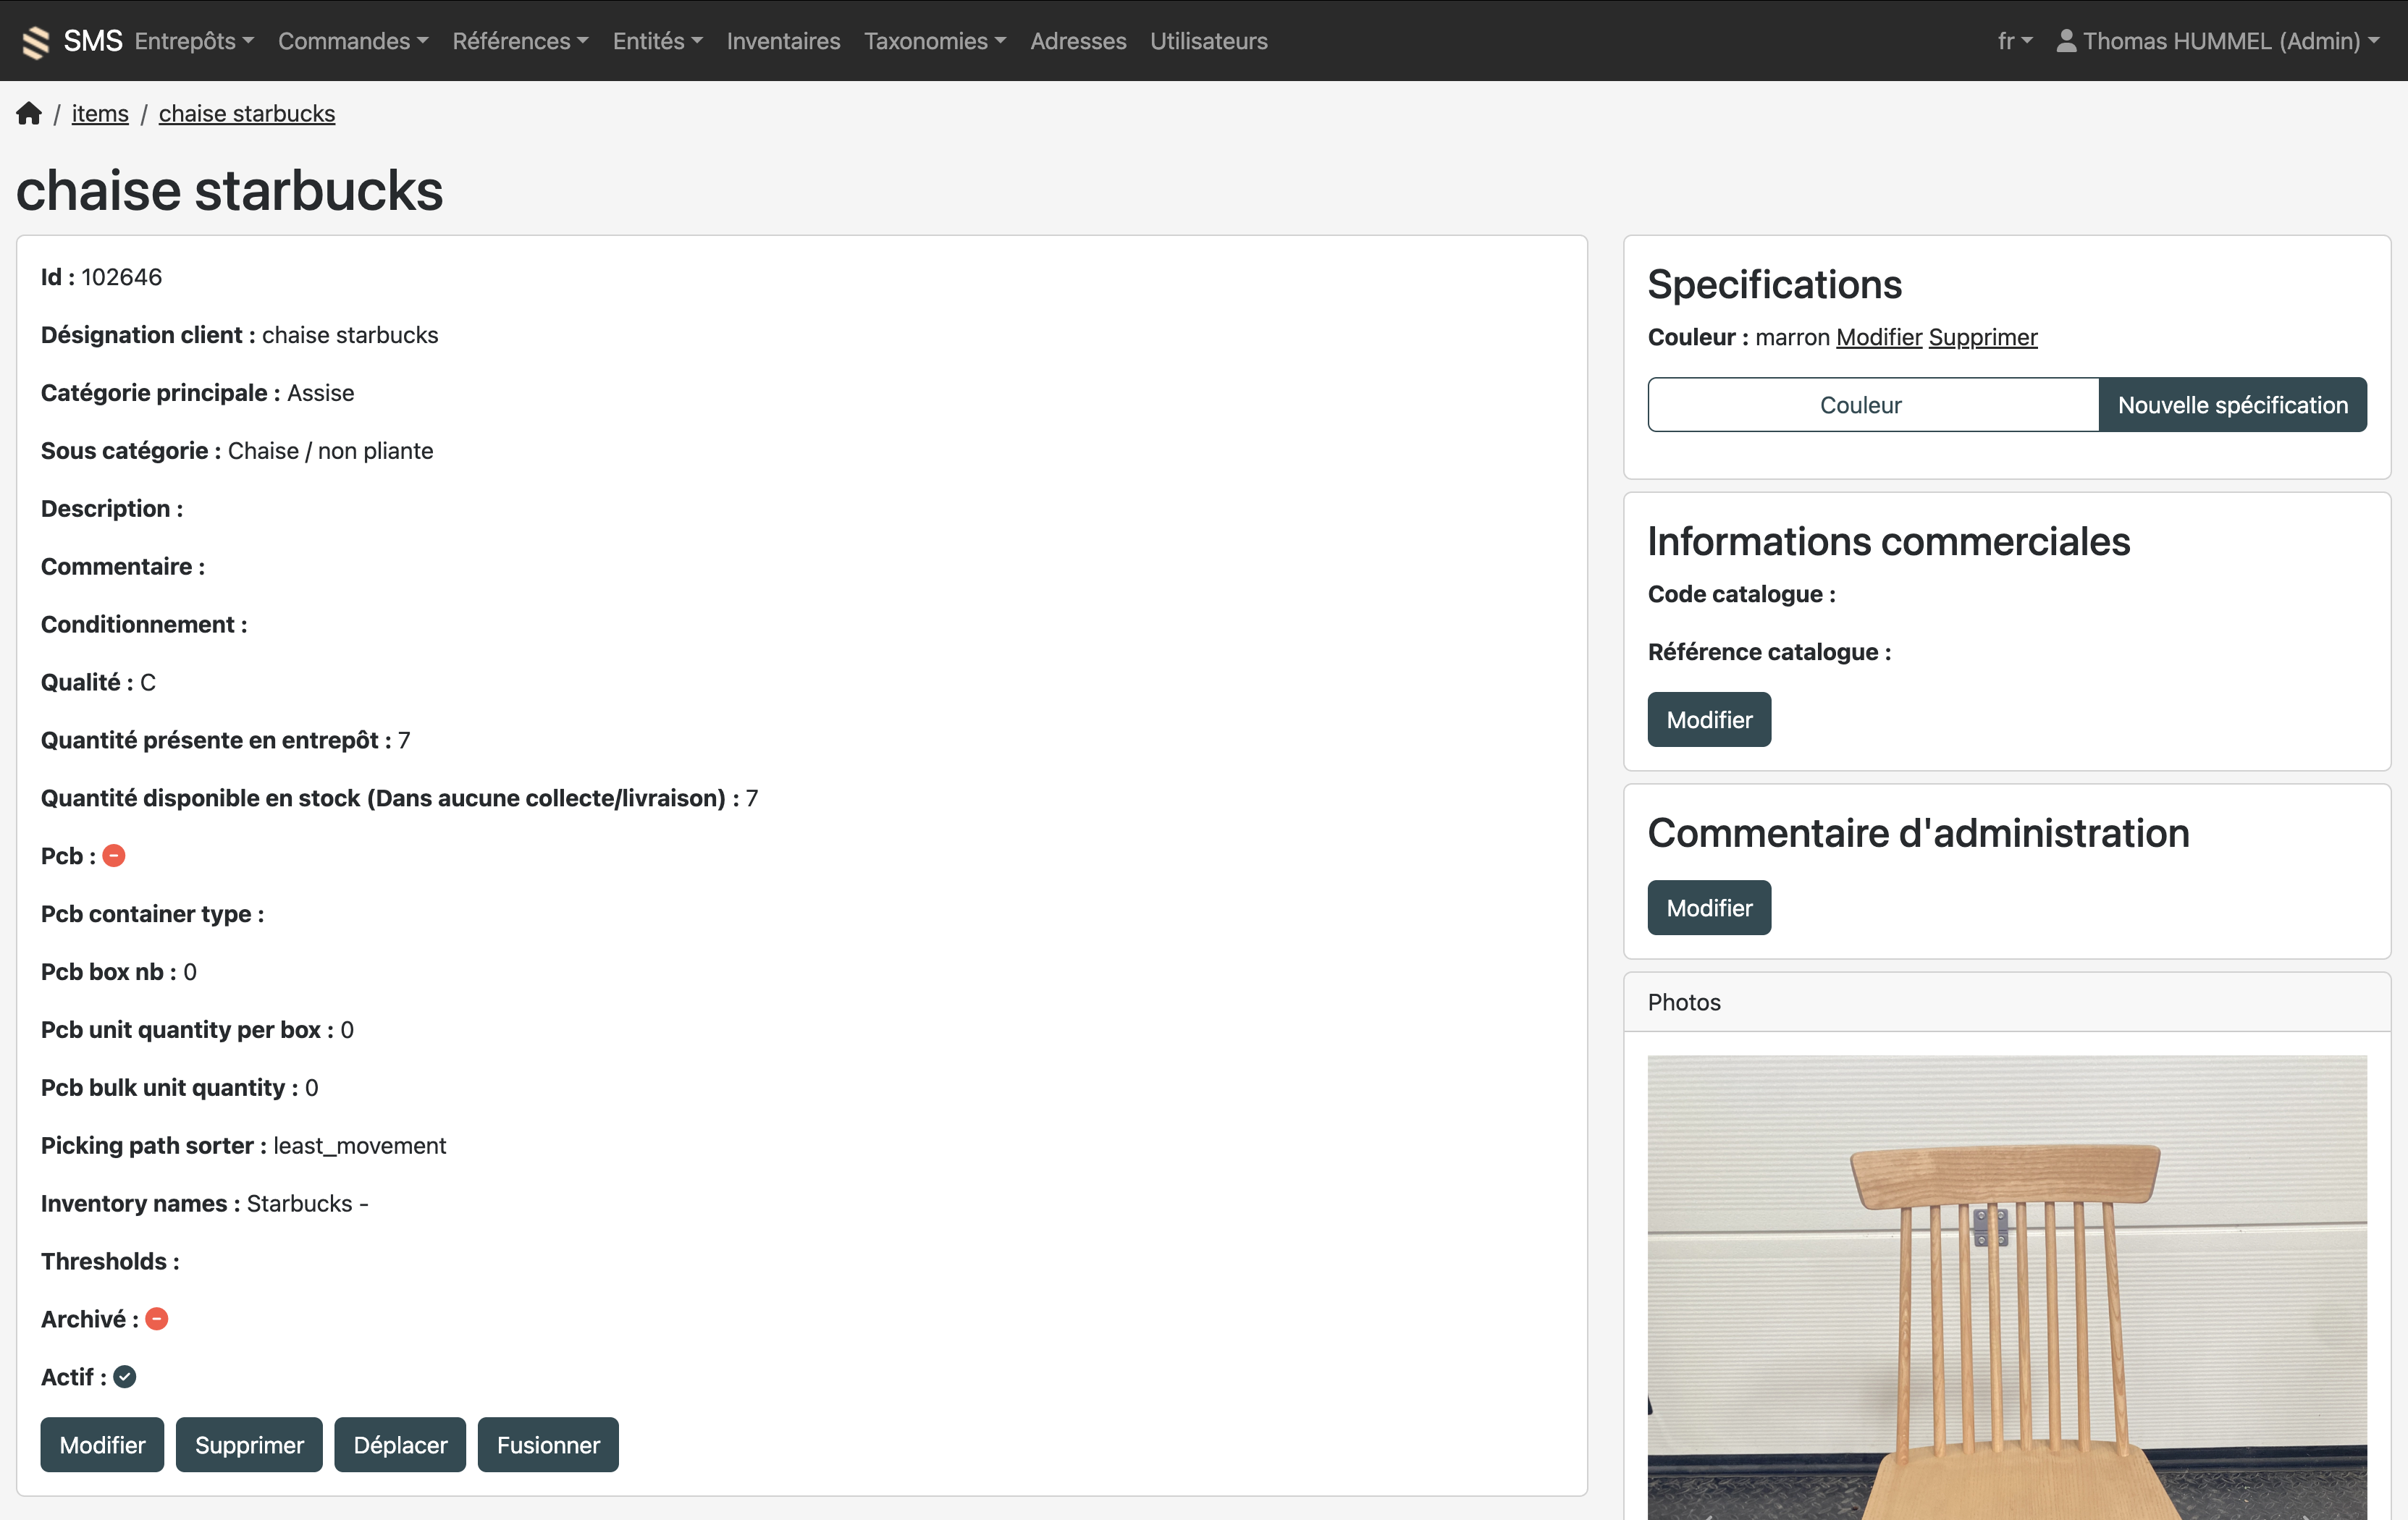Expand the Commandes menu
The width and height of the screenshot is (2408, 1520).
pyautogui.click(x=353, y=41)
